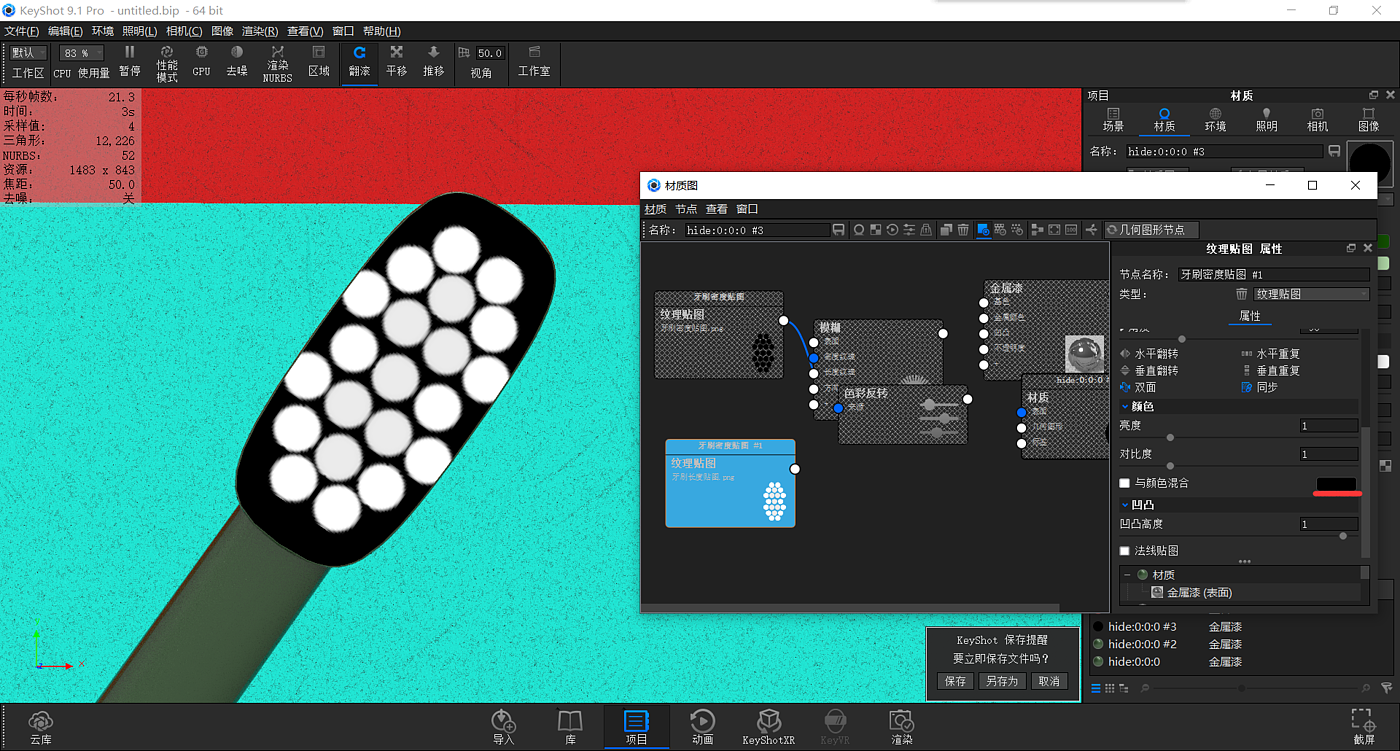Toggle 垂直翻转 option

tap(1149, 371)
